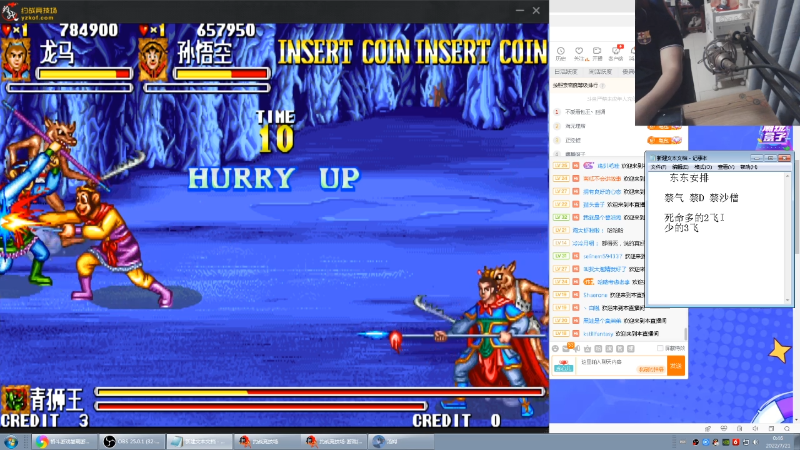Switch to the first game platform taskbar item
This screenshot has width=800, height=450.
coord(267,441)
